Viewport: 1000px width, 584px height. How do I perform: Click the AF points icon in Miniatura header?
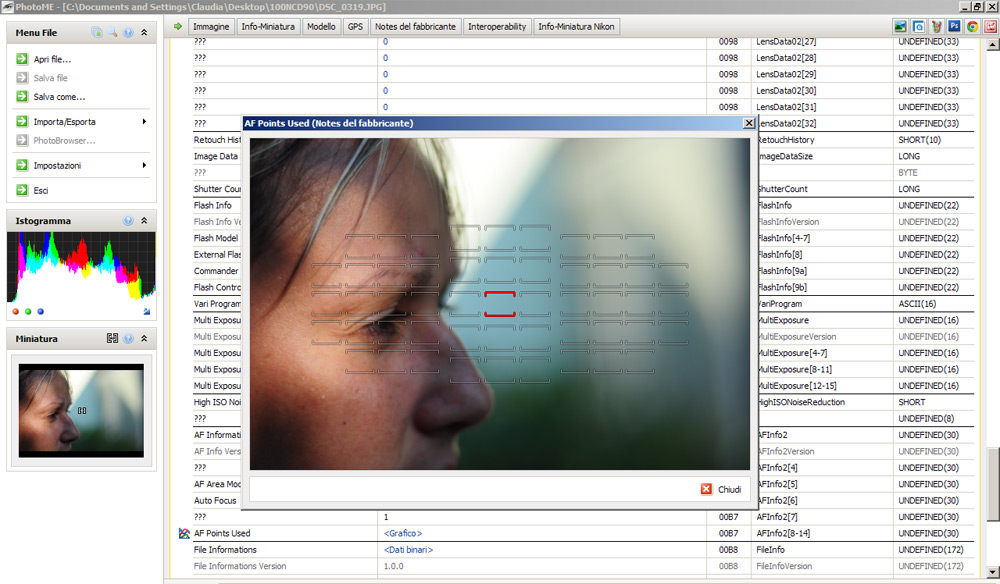click(113, 339)
